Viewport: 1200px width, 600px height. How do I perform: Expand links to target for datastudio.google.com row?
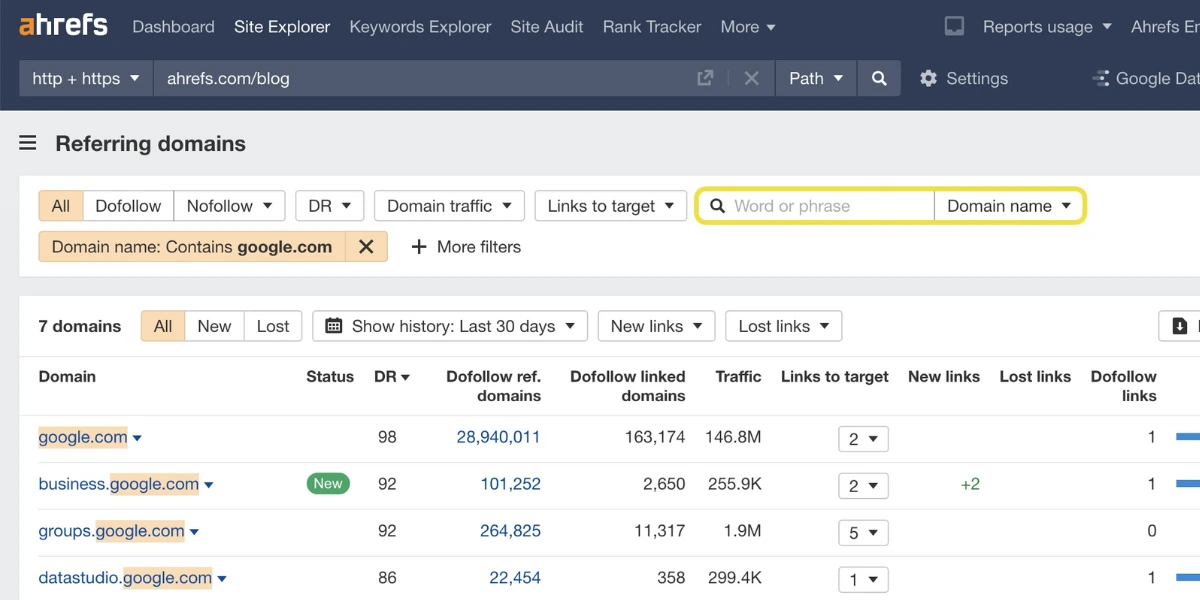click(863, 579)
